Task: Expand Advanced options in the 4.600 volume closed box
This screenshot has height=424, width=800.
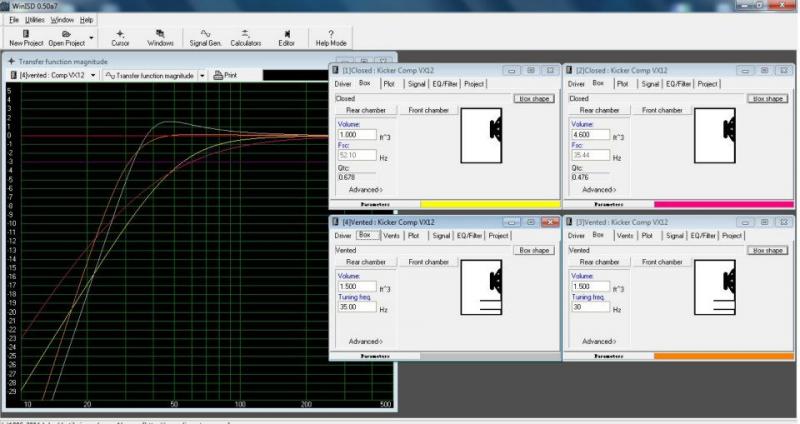Action: point(598,189)
